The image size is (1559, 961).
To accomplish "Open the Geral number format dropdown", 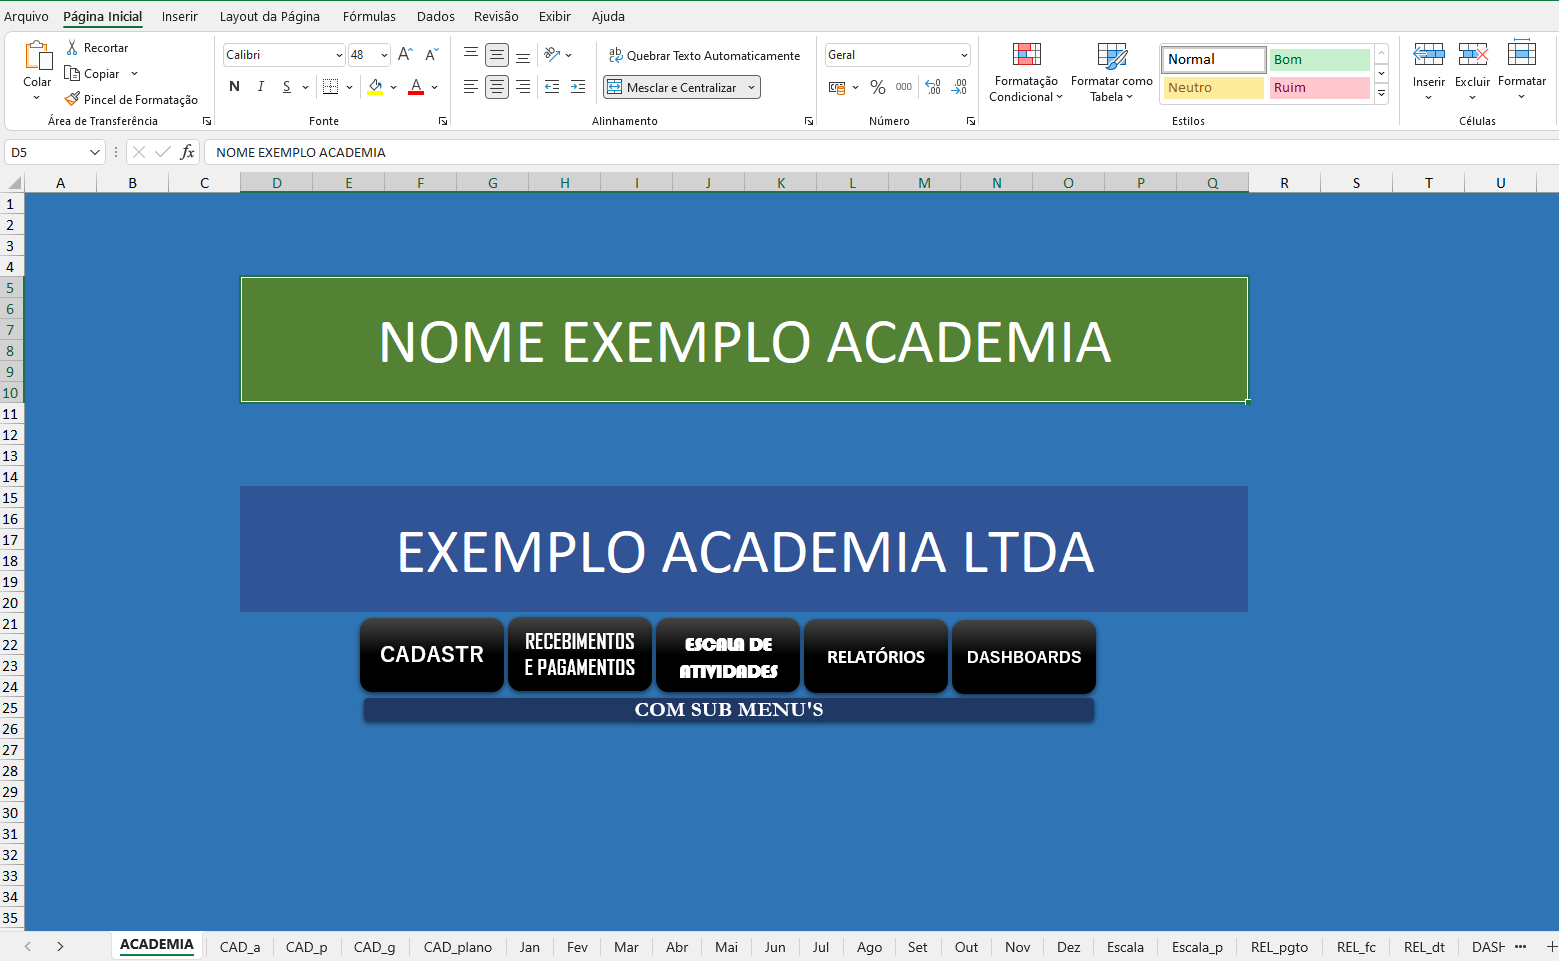I will click(x=964, y=55).
